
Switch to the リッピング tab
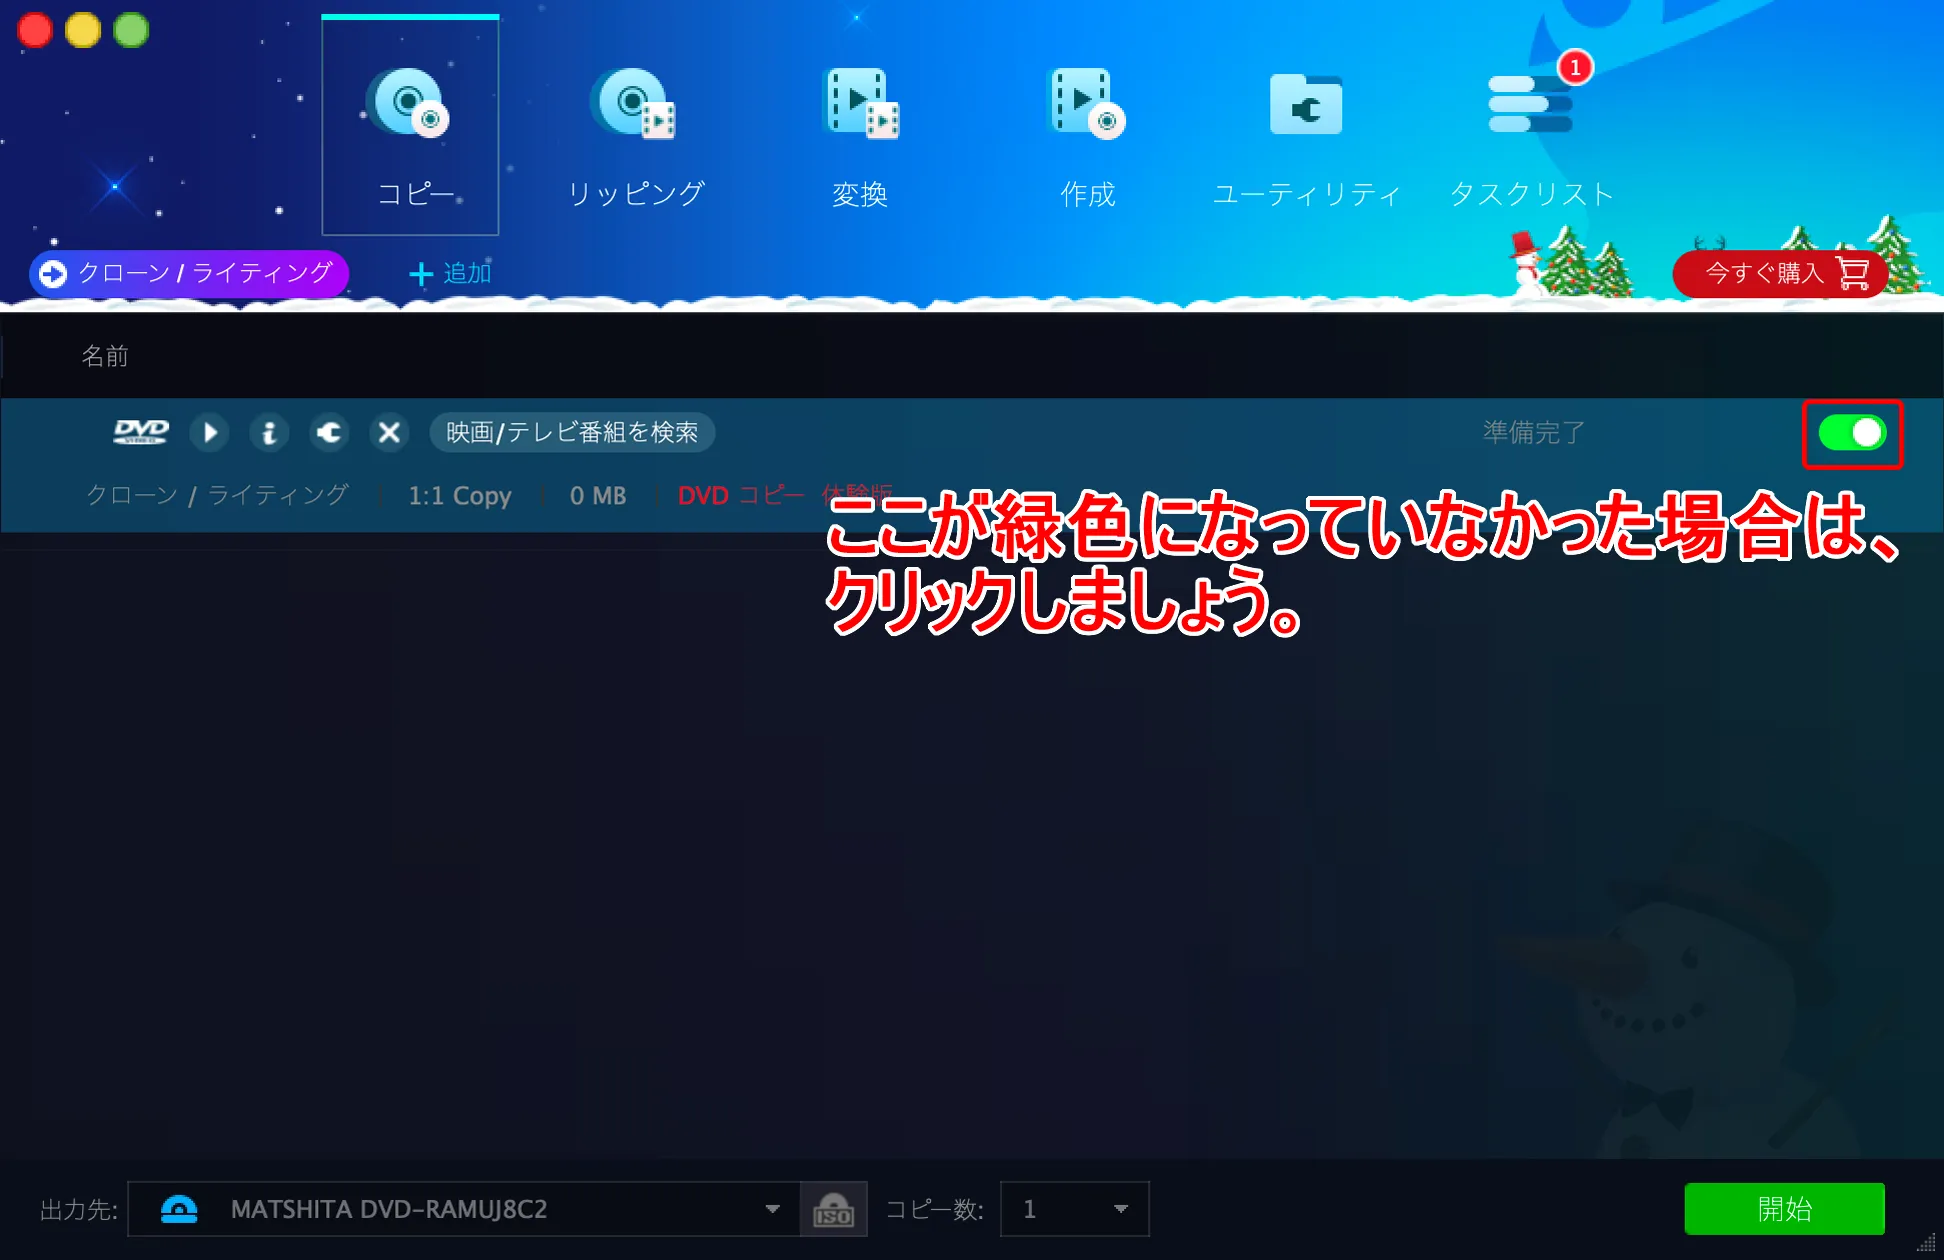636,137
